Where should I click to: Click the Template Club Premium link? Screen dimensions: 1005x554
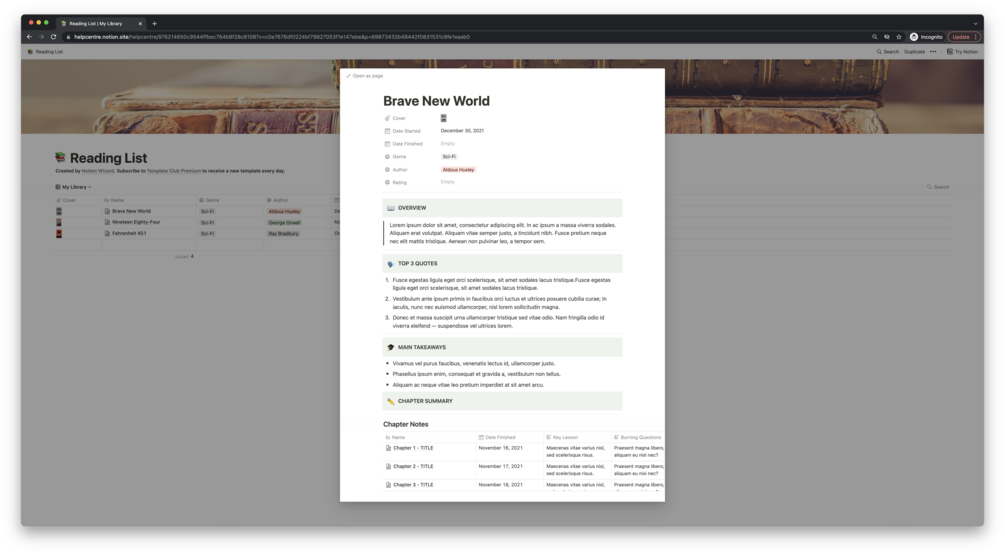pyautogui.click(x=174, y=171)
